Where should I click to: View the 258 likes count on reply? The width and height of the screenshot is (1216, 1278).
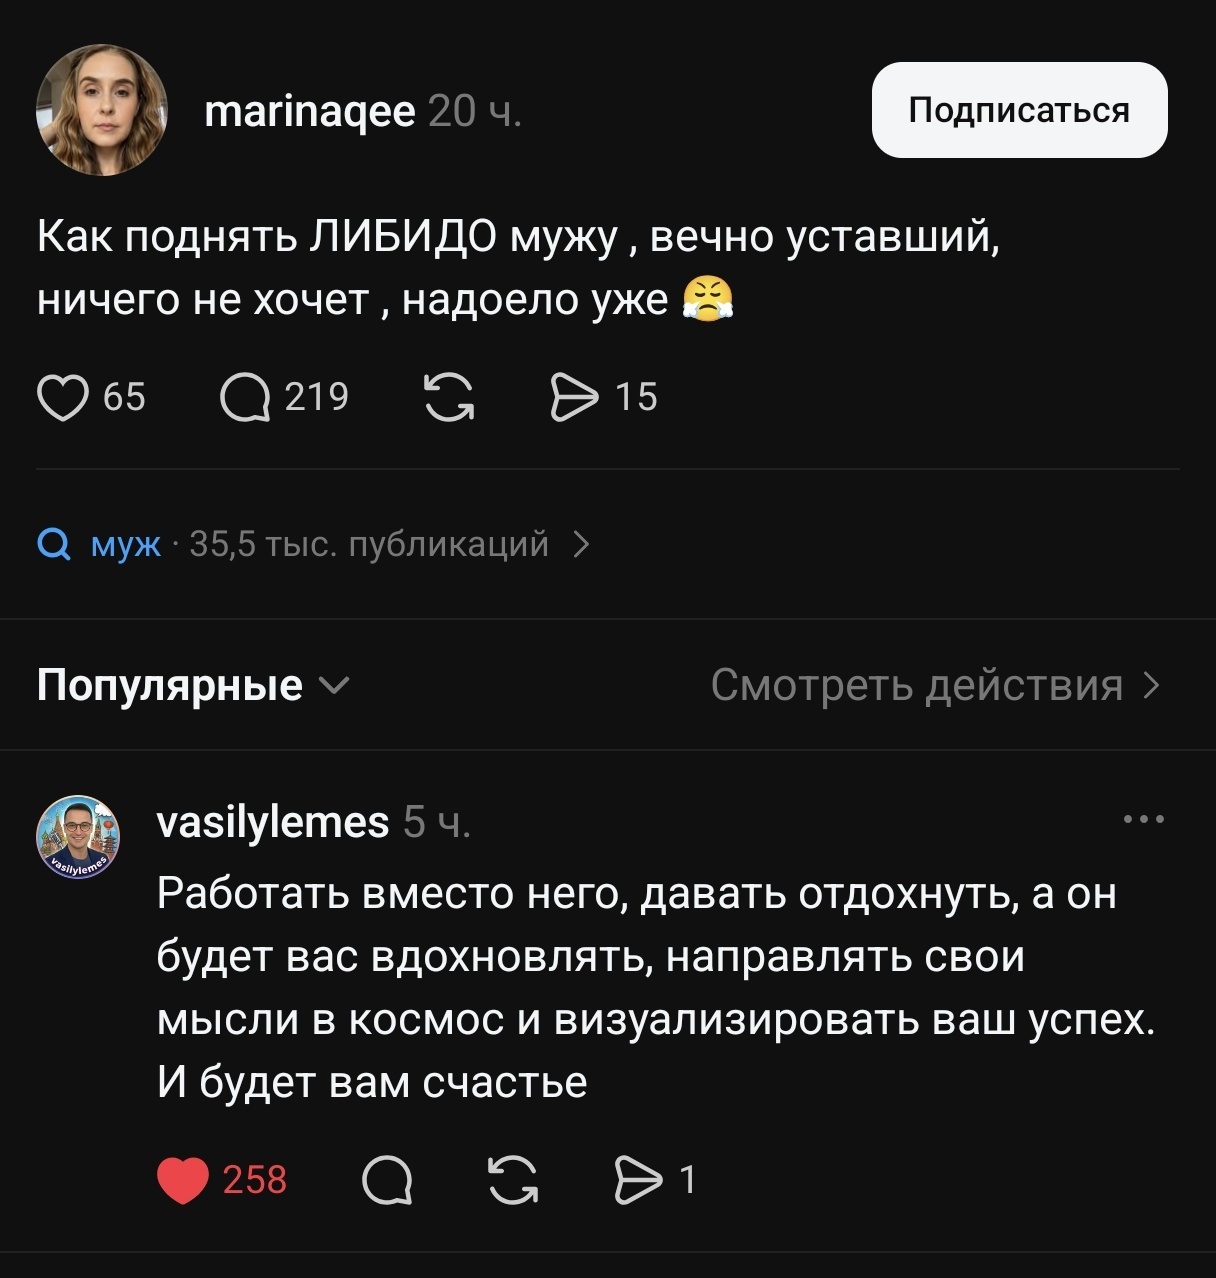pyautogui.click(x=255, y=1181)
